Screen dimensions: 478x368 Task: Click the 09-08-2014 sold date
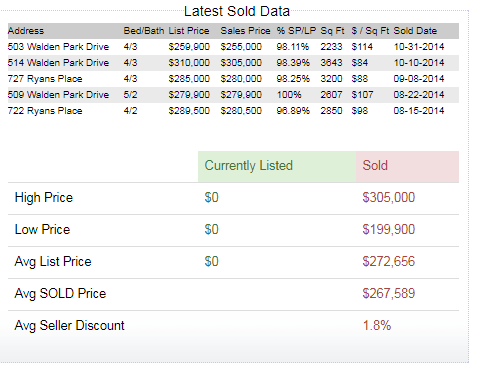tap(419, 79)
